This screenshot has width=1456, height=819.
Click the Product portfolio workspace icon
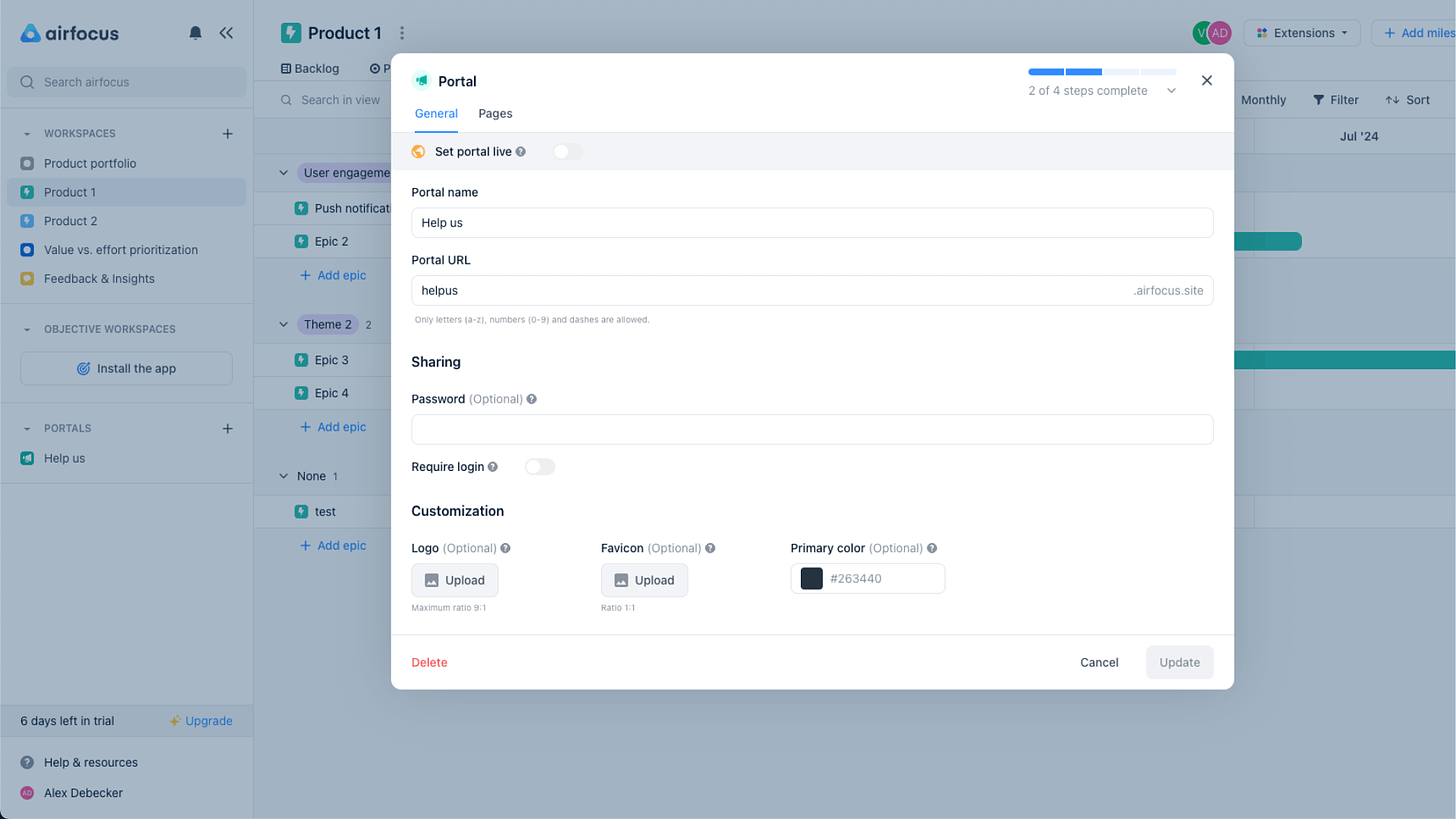click(x=27, y=163)
